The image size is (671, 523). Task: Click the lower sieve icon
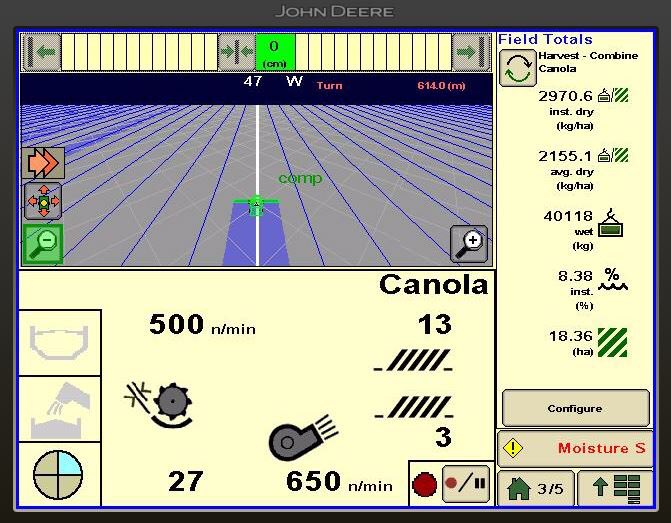[x=413, y=407]
